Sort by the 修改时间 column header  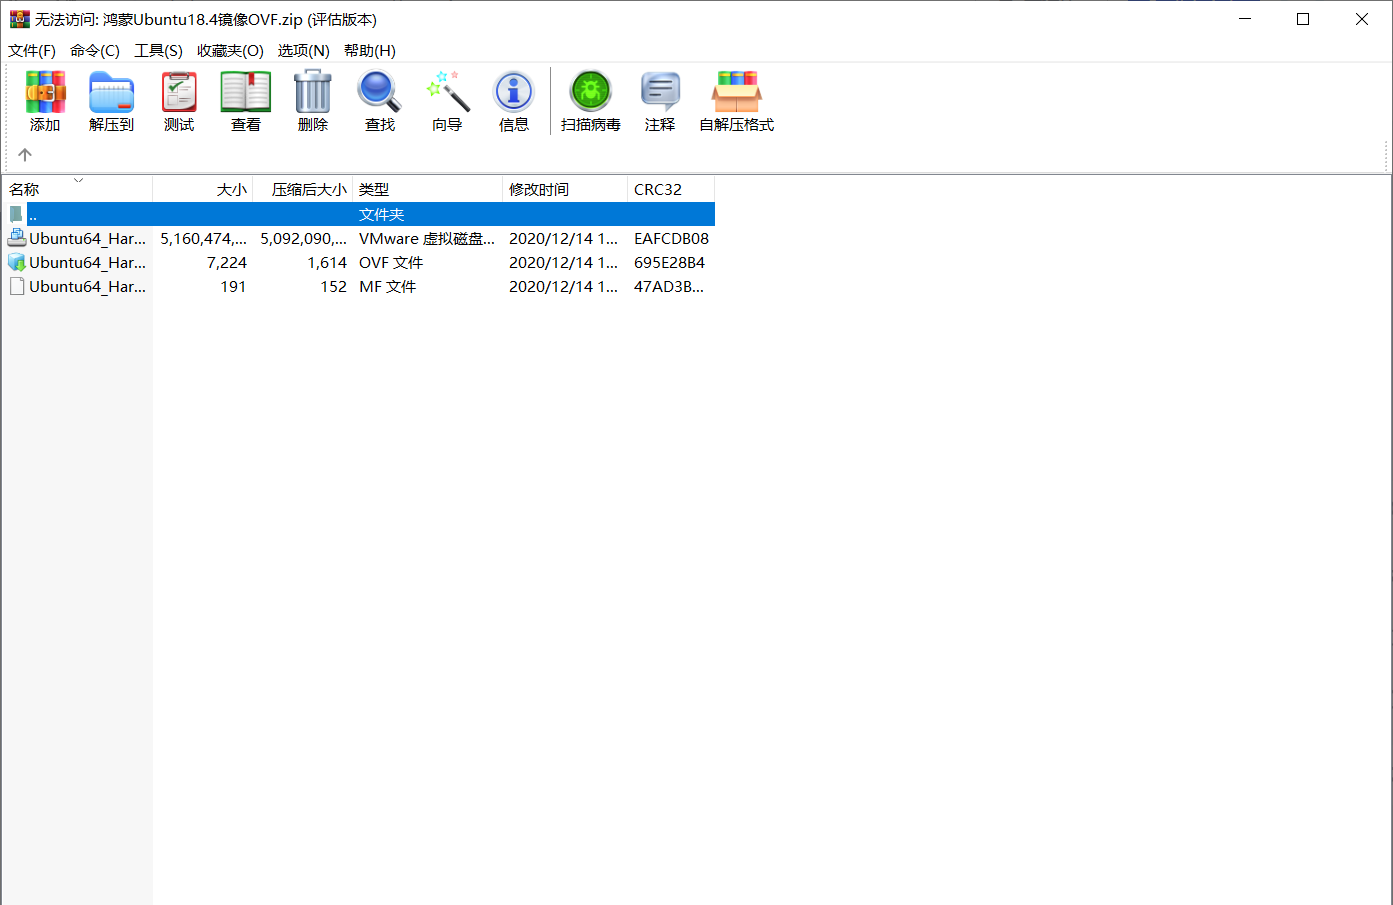tap(565, 189)
